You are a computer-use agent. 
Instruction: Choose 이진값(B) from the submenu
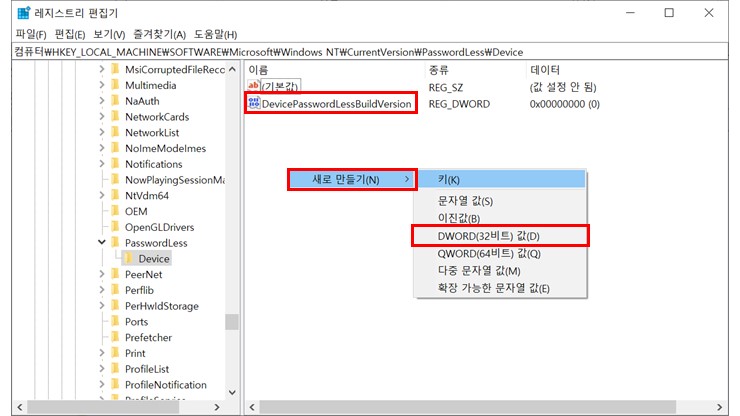[500, 219]
